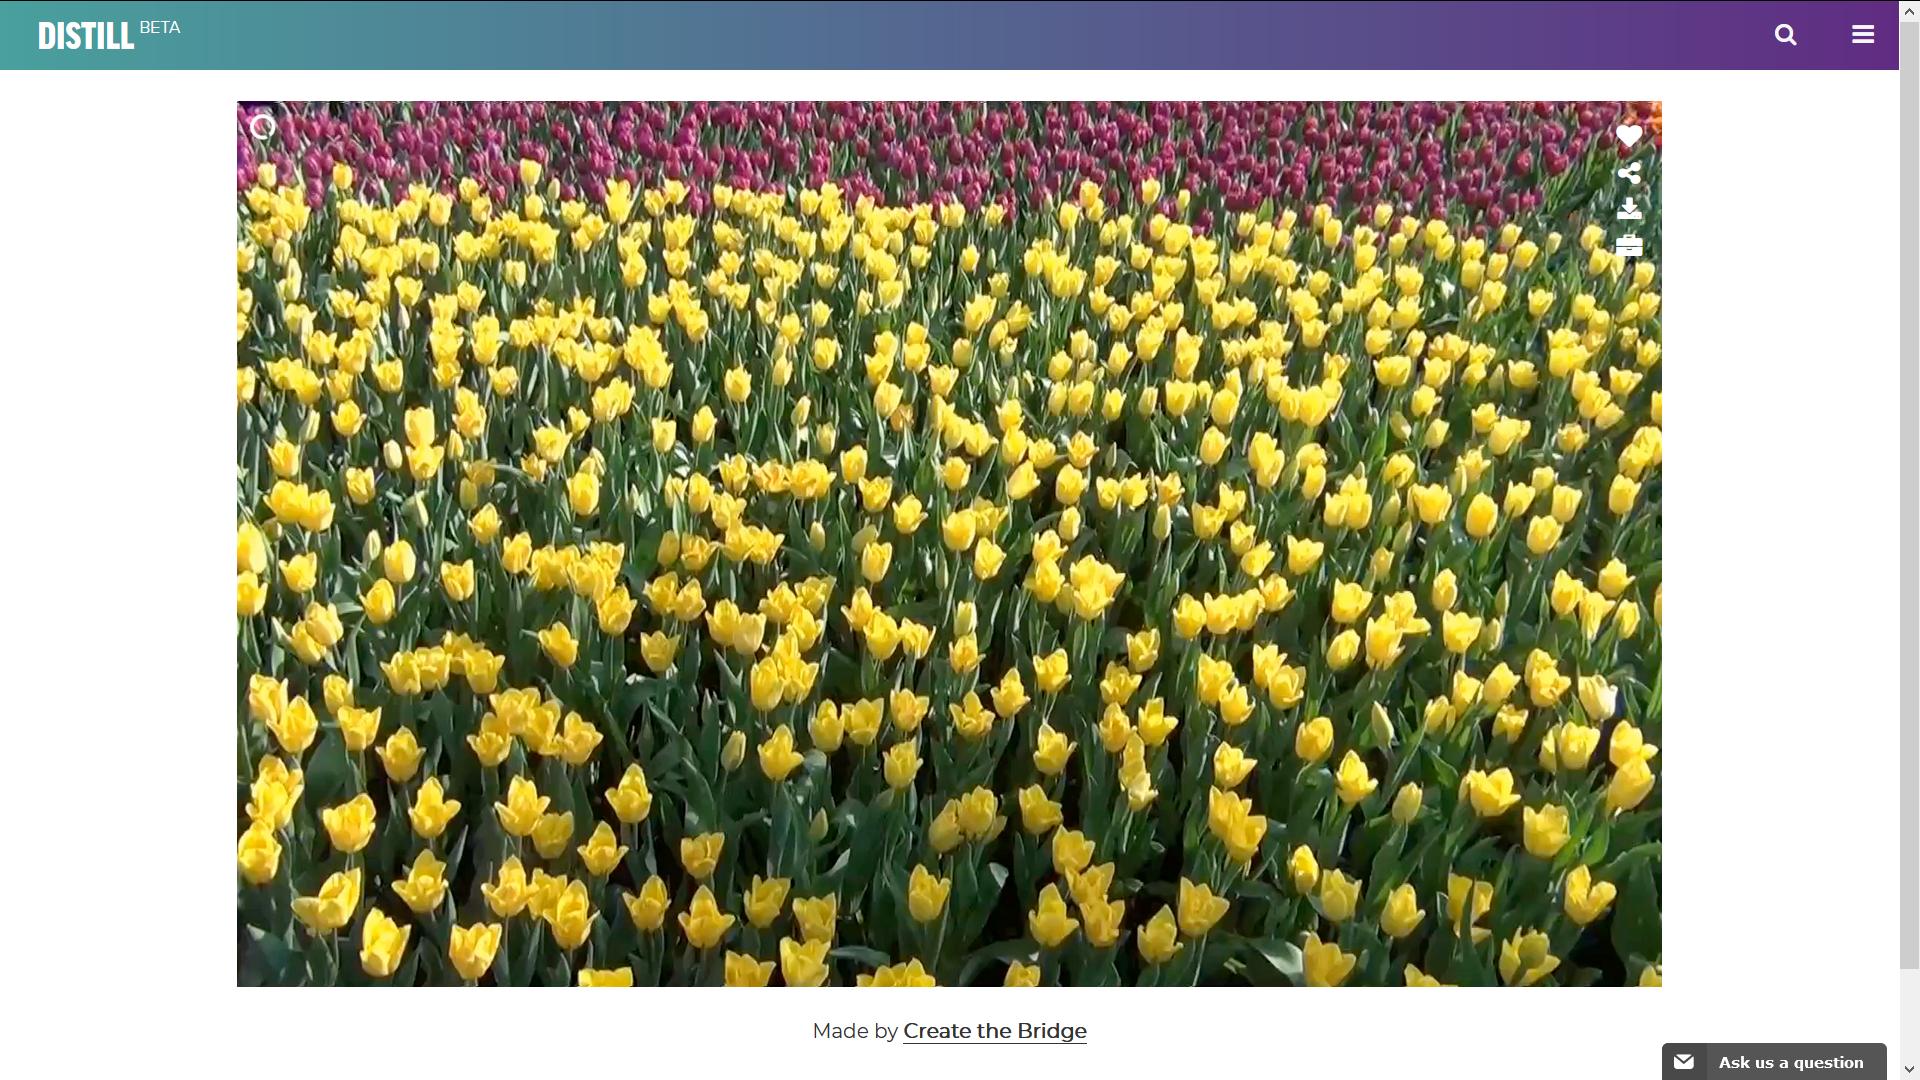Add video to briefcase collection

[x=1629, y=246]
